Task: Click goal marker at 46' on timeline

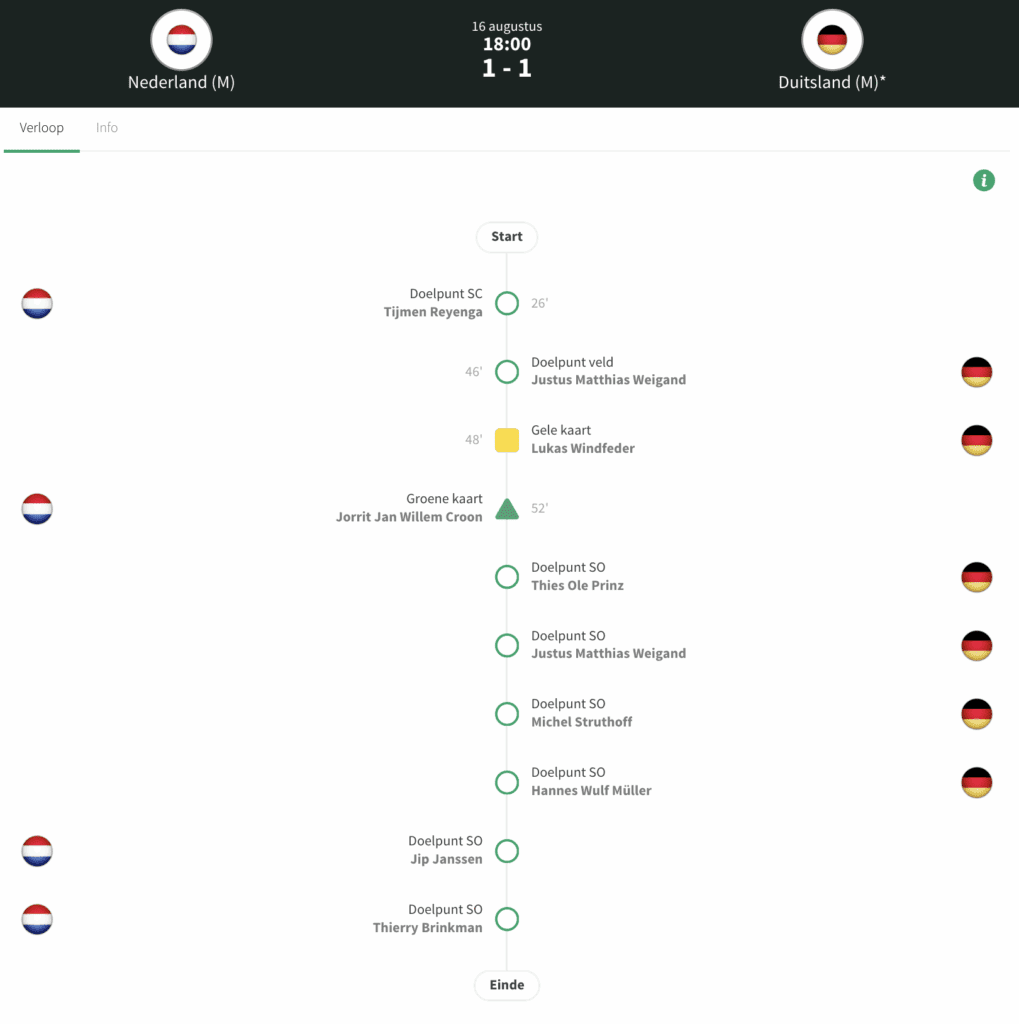Action: pos(507,372)
